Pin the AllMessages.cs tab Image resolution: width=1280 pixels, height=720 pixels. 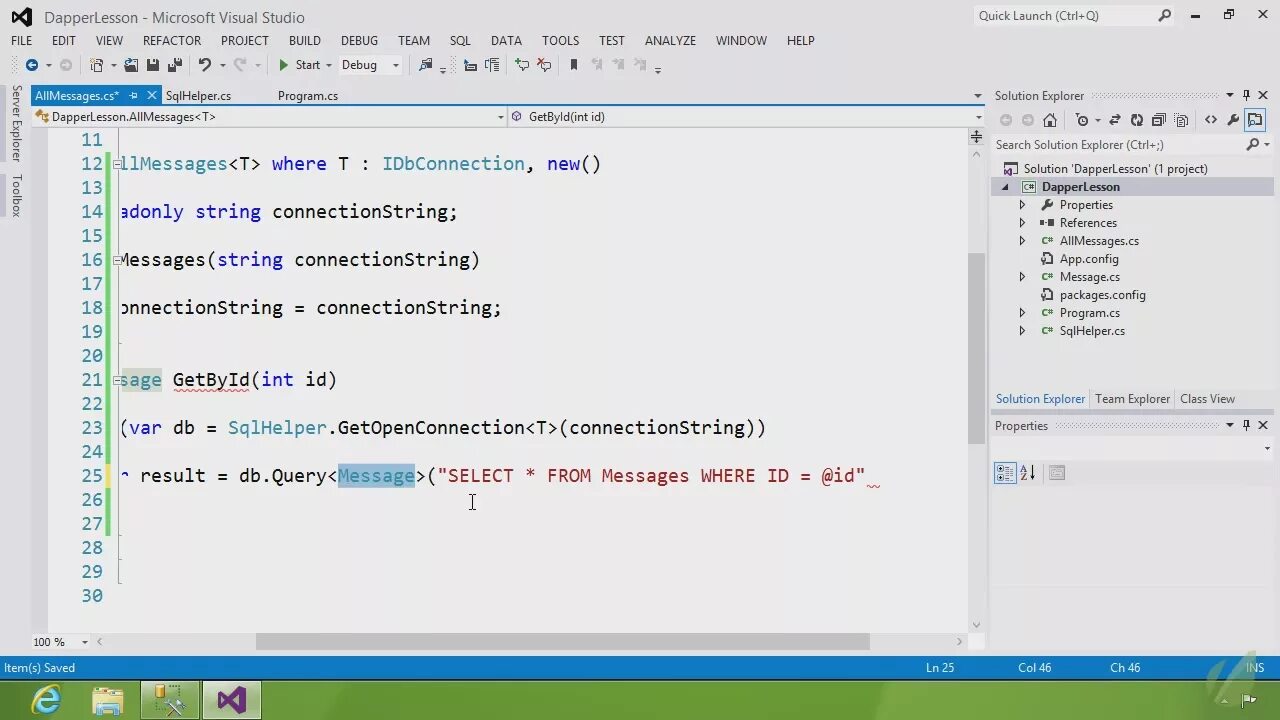click(133, 96)
